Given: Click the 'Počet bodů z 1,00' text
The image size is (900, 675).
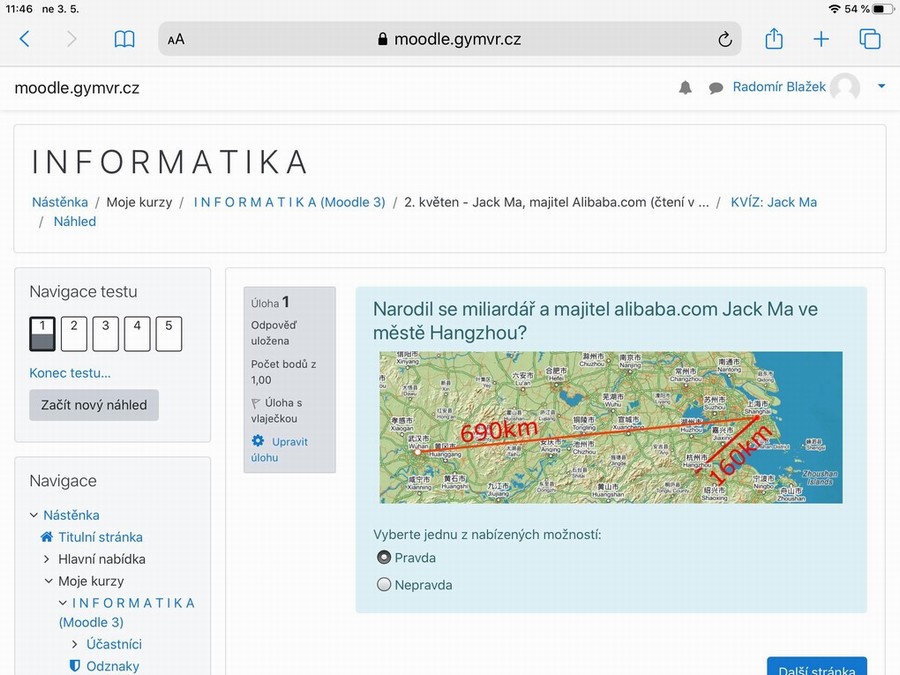Looking at the screenshot, I should coord(284,372).
